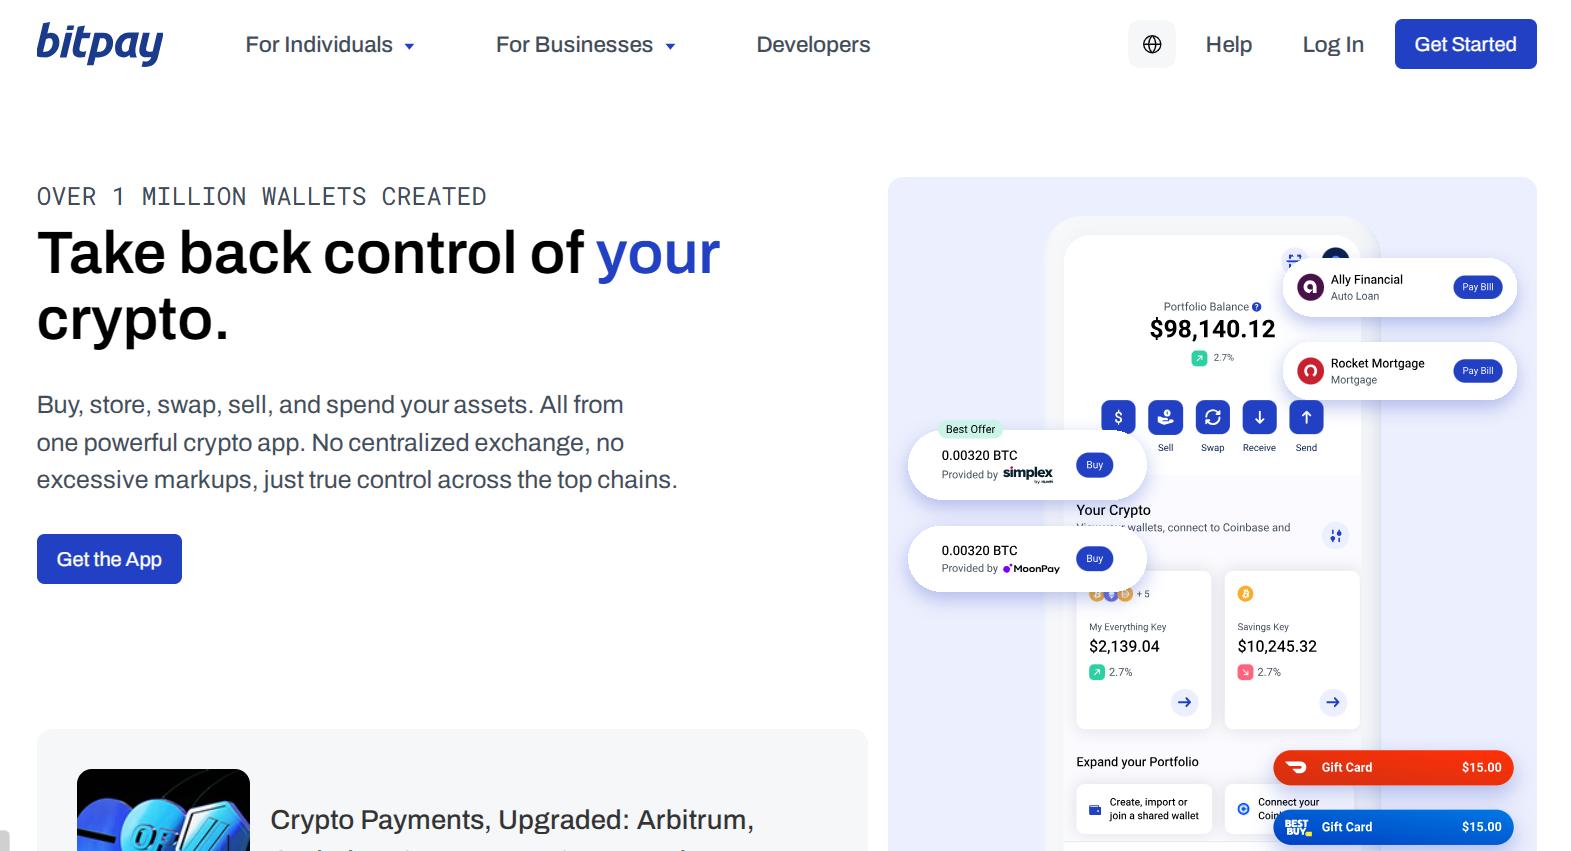
Task: Click the red DoorDash Gift Card banner
Action: pyautogui.click(x=1393, y=767)
